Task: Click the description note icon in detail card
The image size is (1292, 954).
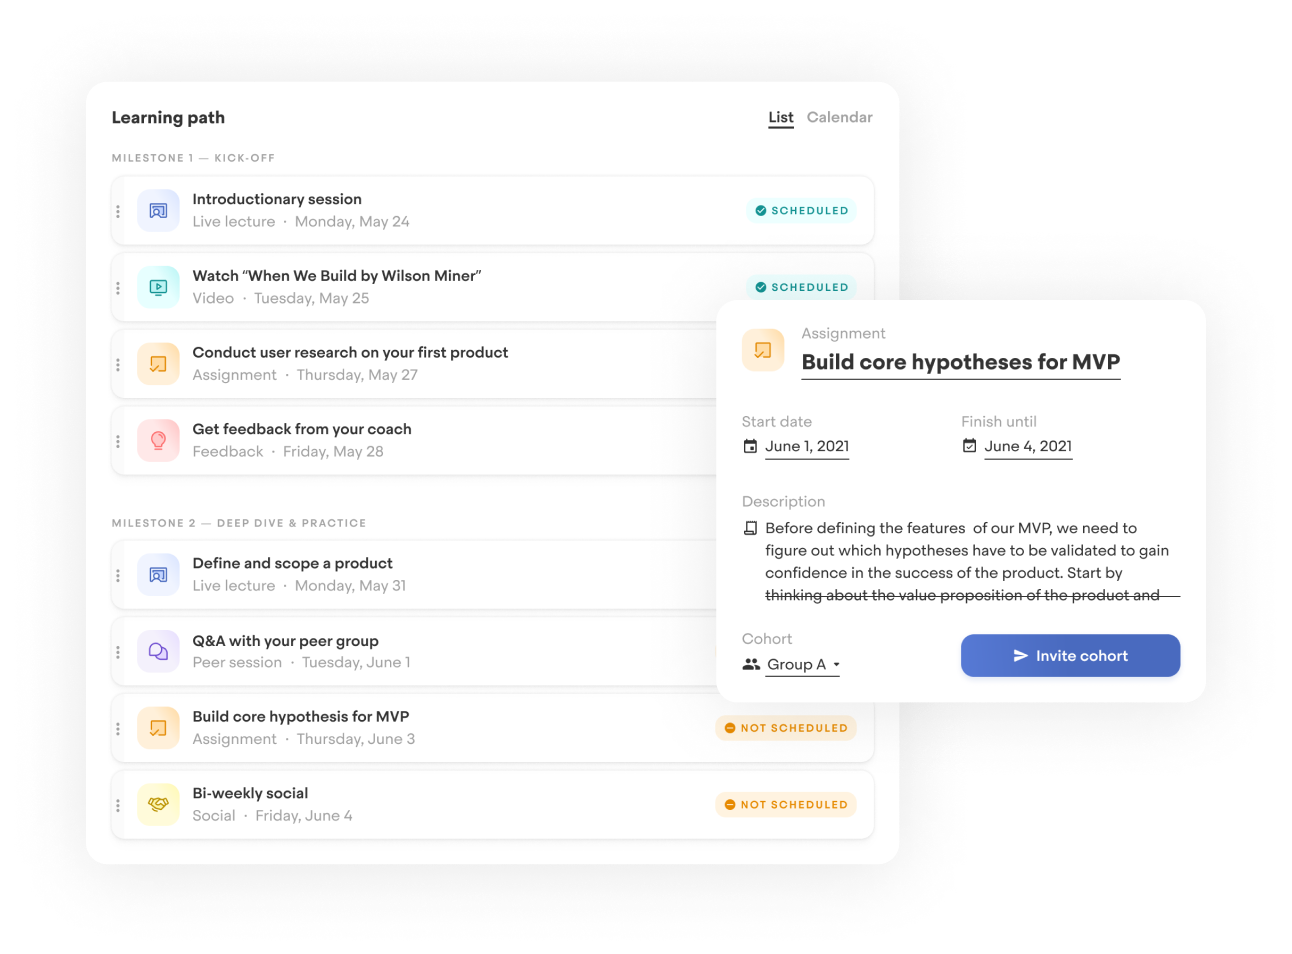Action: point(750,528)
